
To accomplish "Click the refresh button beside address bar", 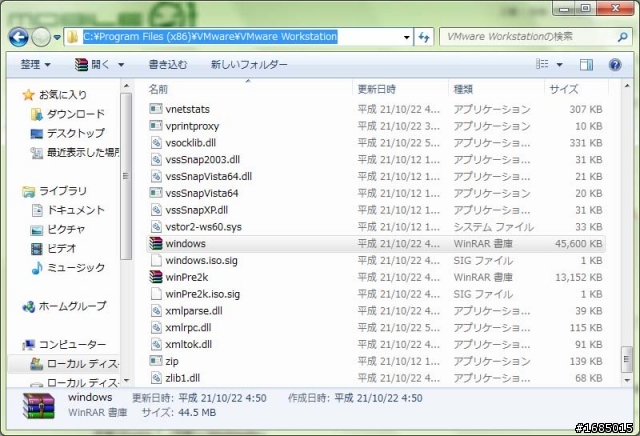I will click(424, 37).
